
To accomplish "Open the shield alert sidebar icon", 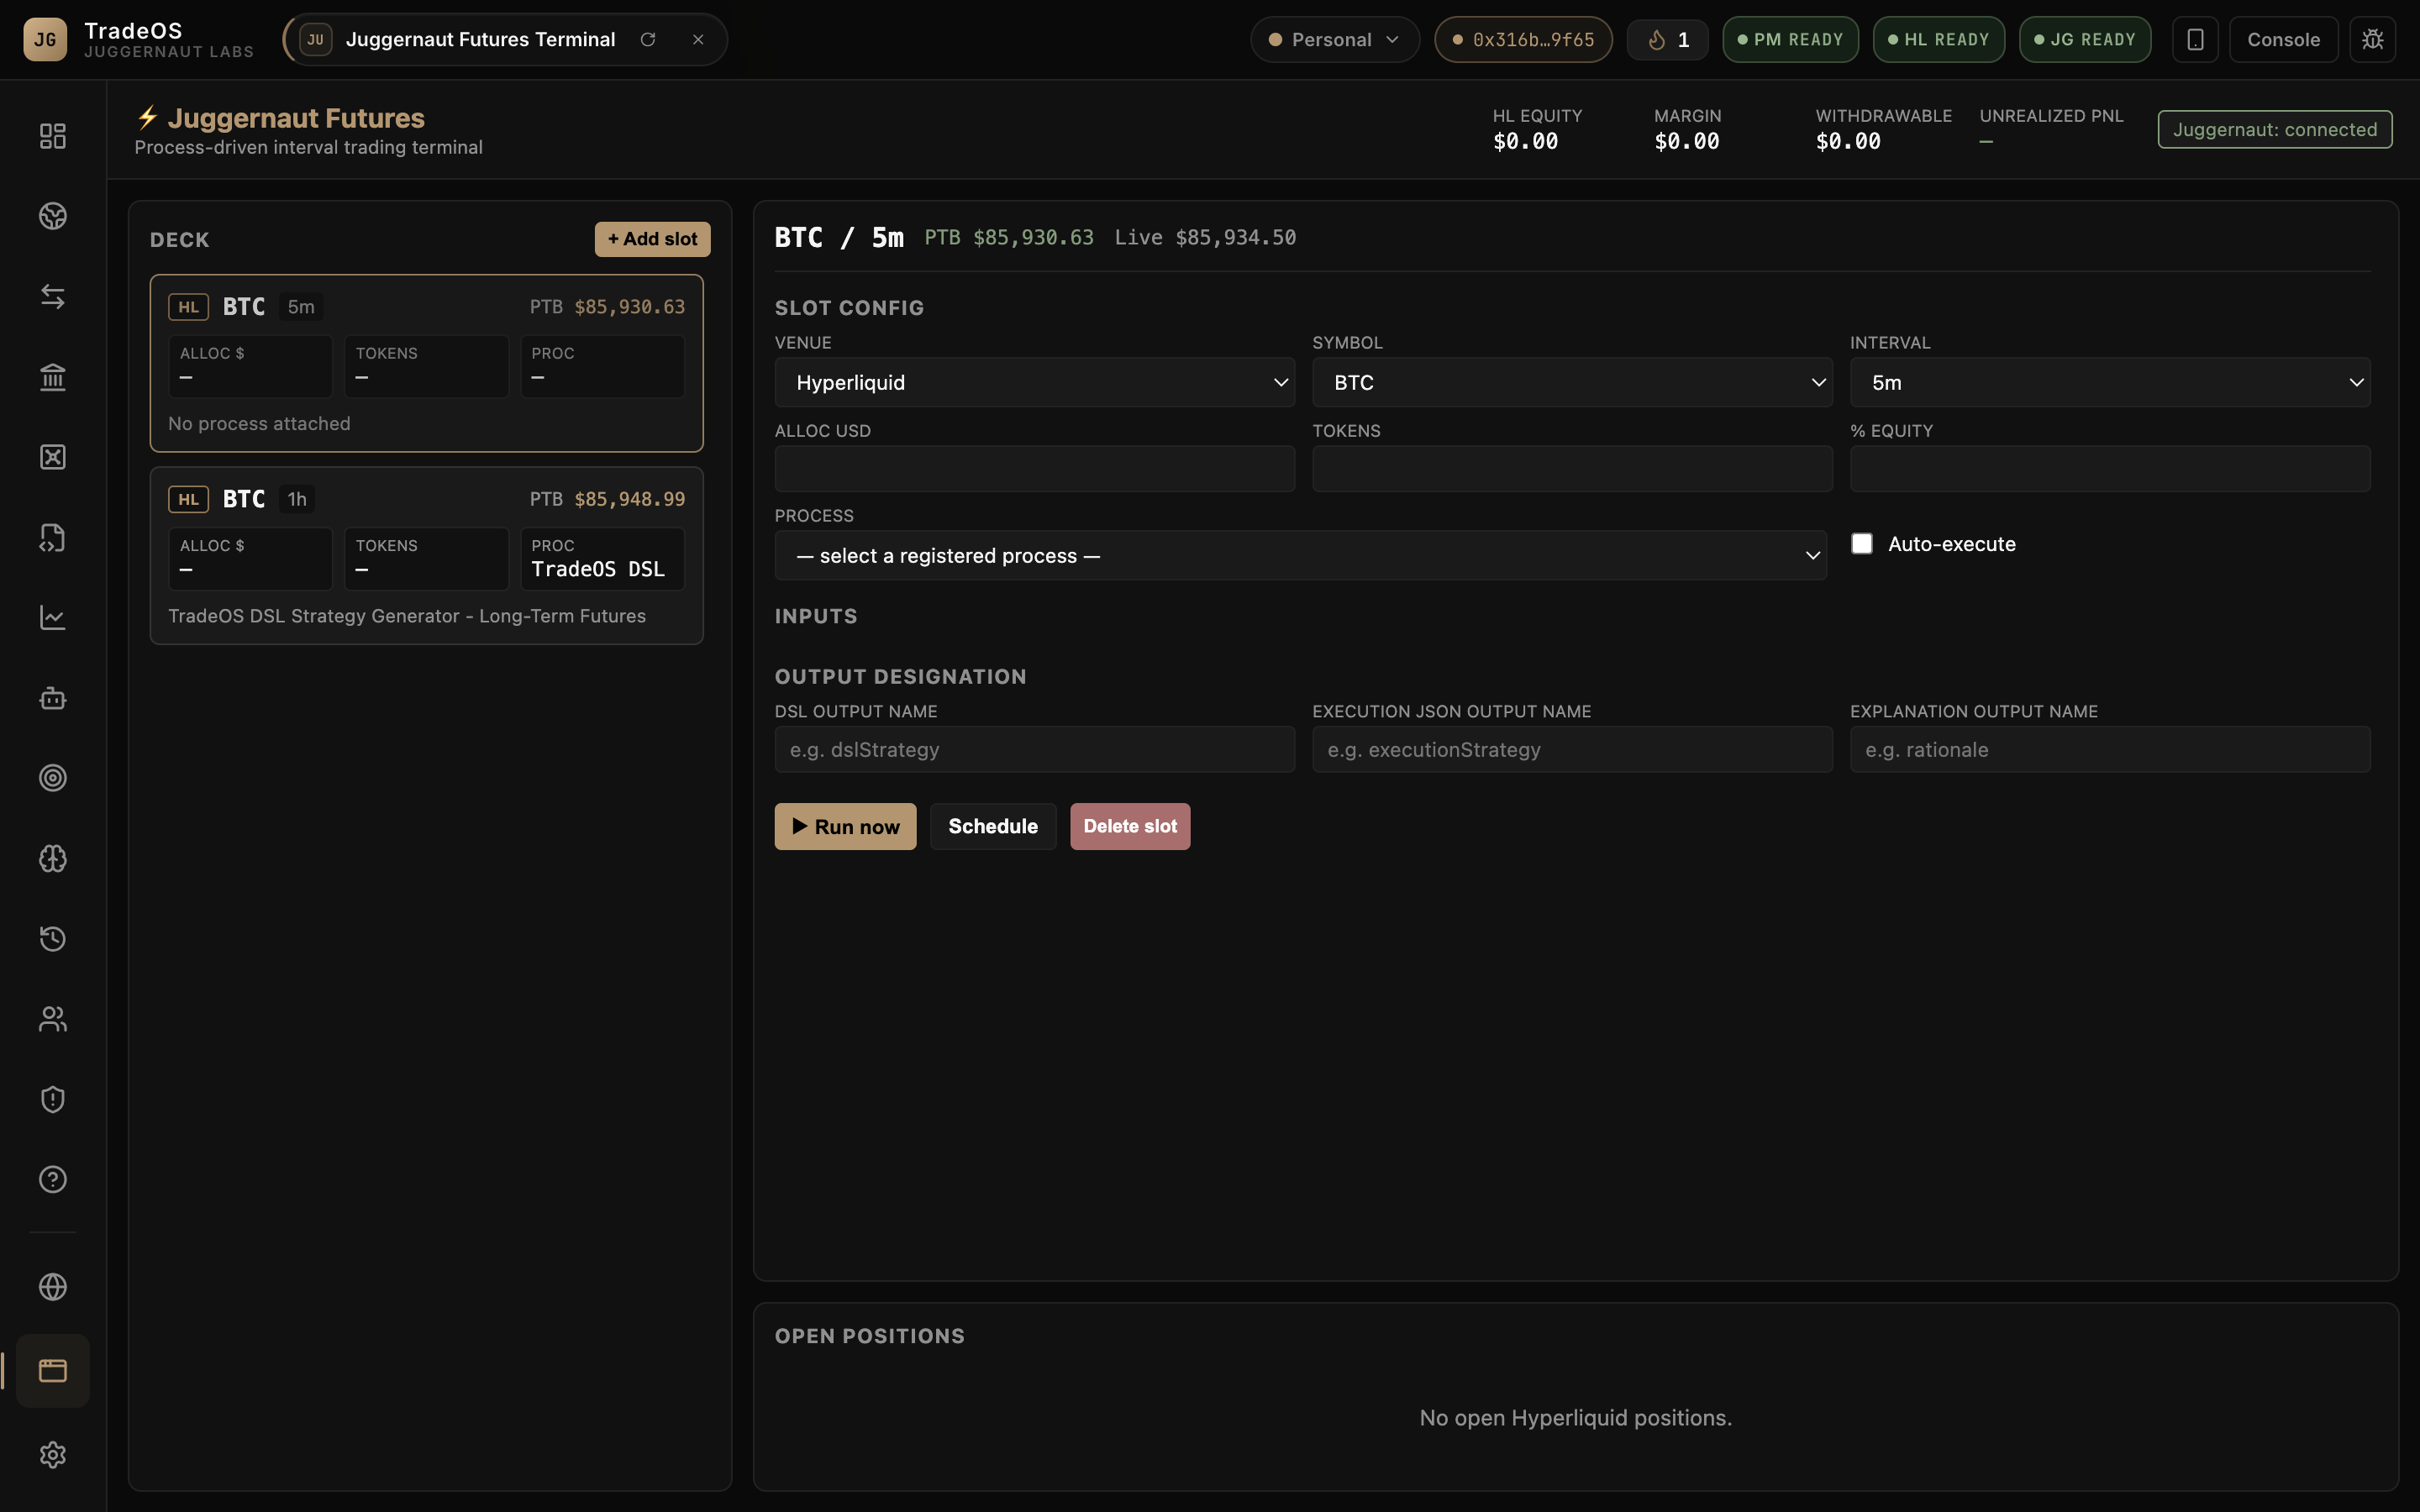I will coord(52,1099).
